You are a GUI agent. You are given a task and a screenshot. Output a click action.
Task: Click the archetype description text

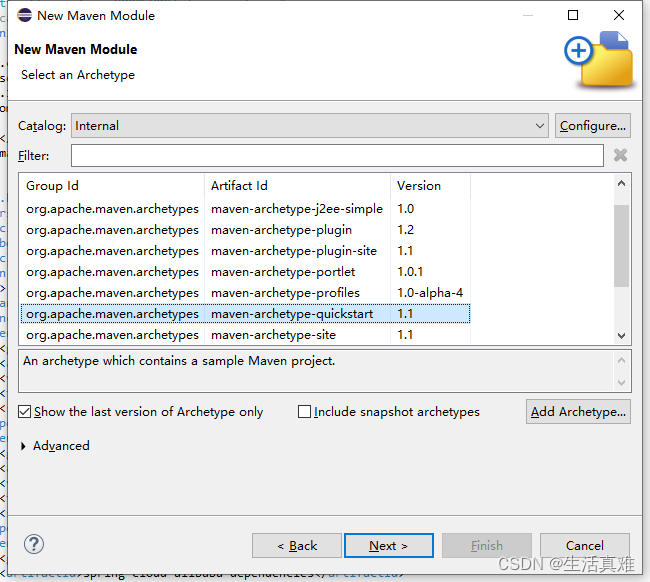click(179, 361)
